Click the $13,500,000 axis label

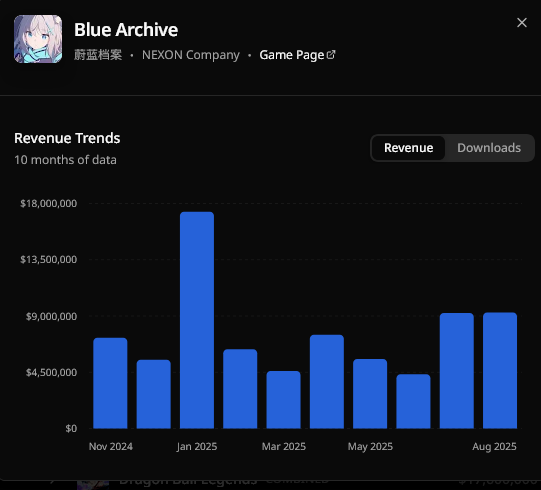point(49,259)
